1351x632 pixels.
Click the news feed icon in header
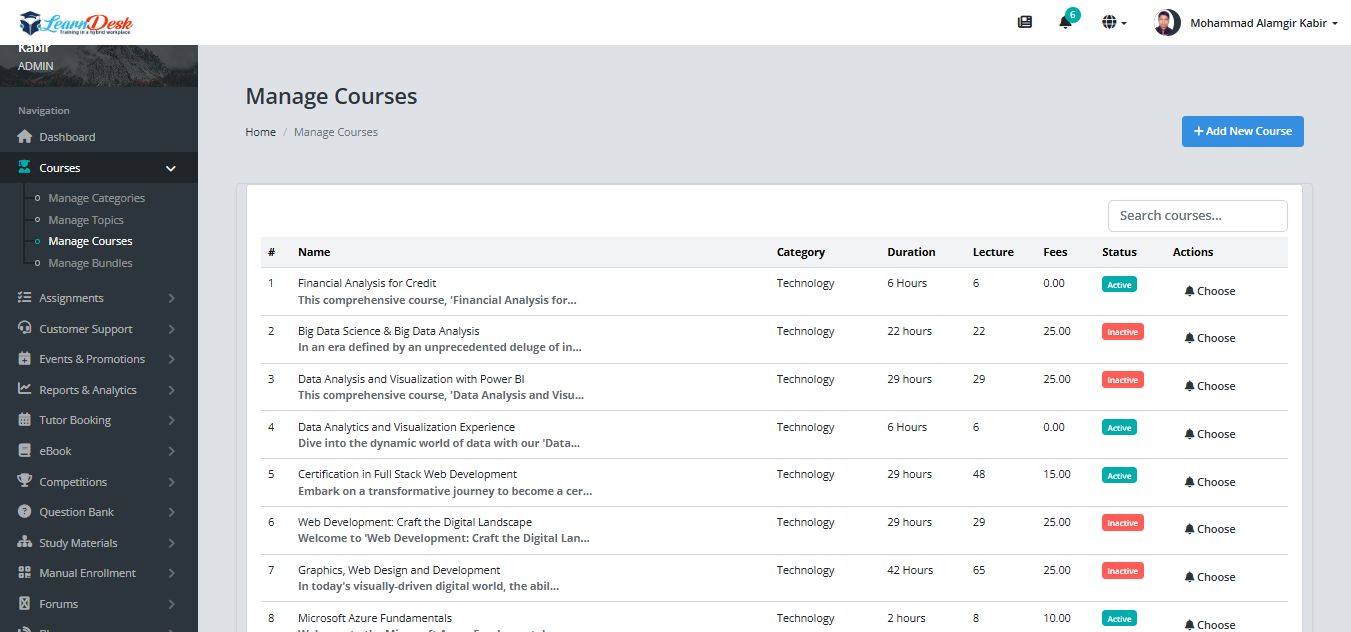(1024, 22)
